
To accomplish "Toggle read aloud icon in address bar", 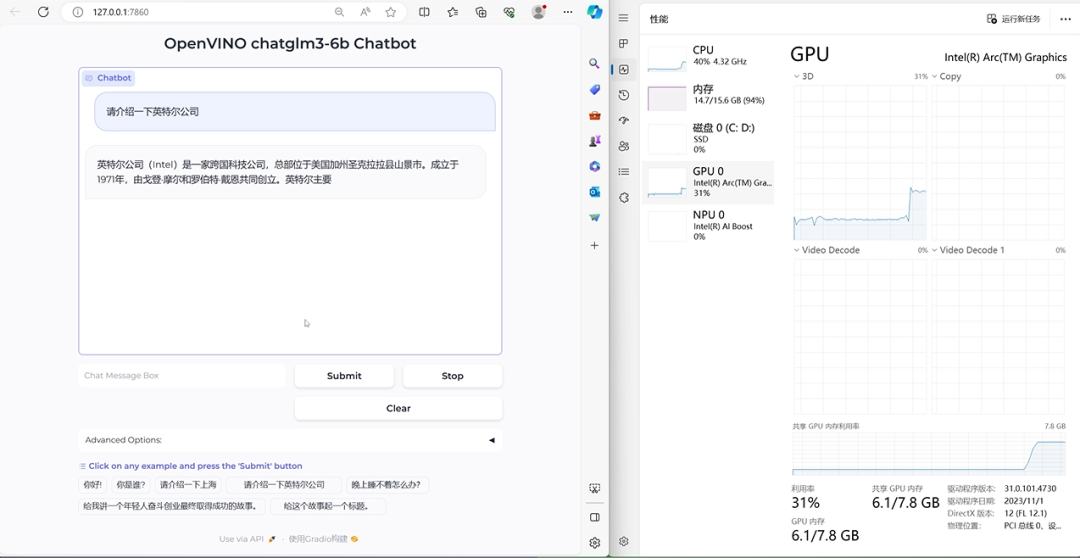I will [x=365, y=12].
